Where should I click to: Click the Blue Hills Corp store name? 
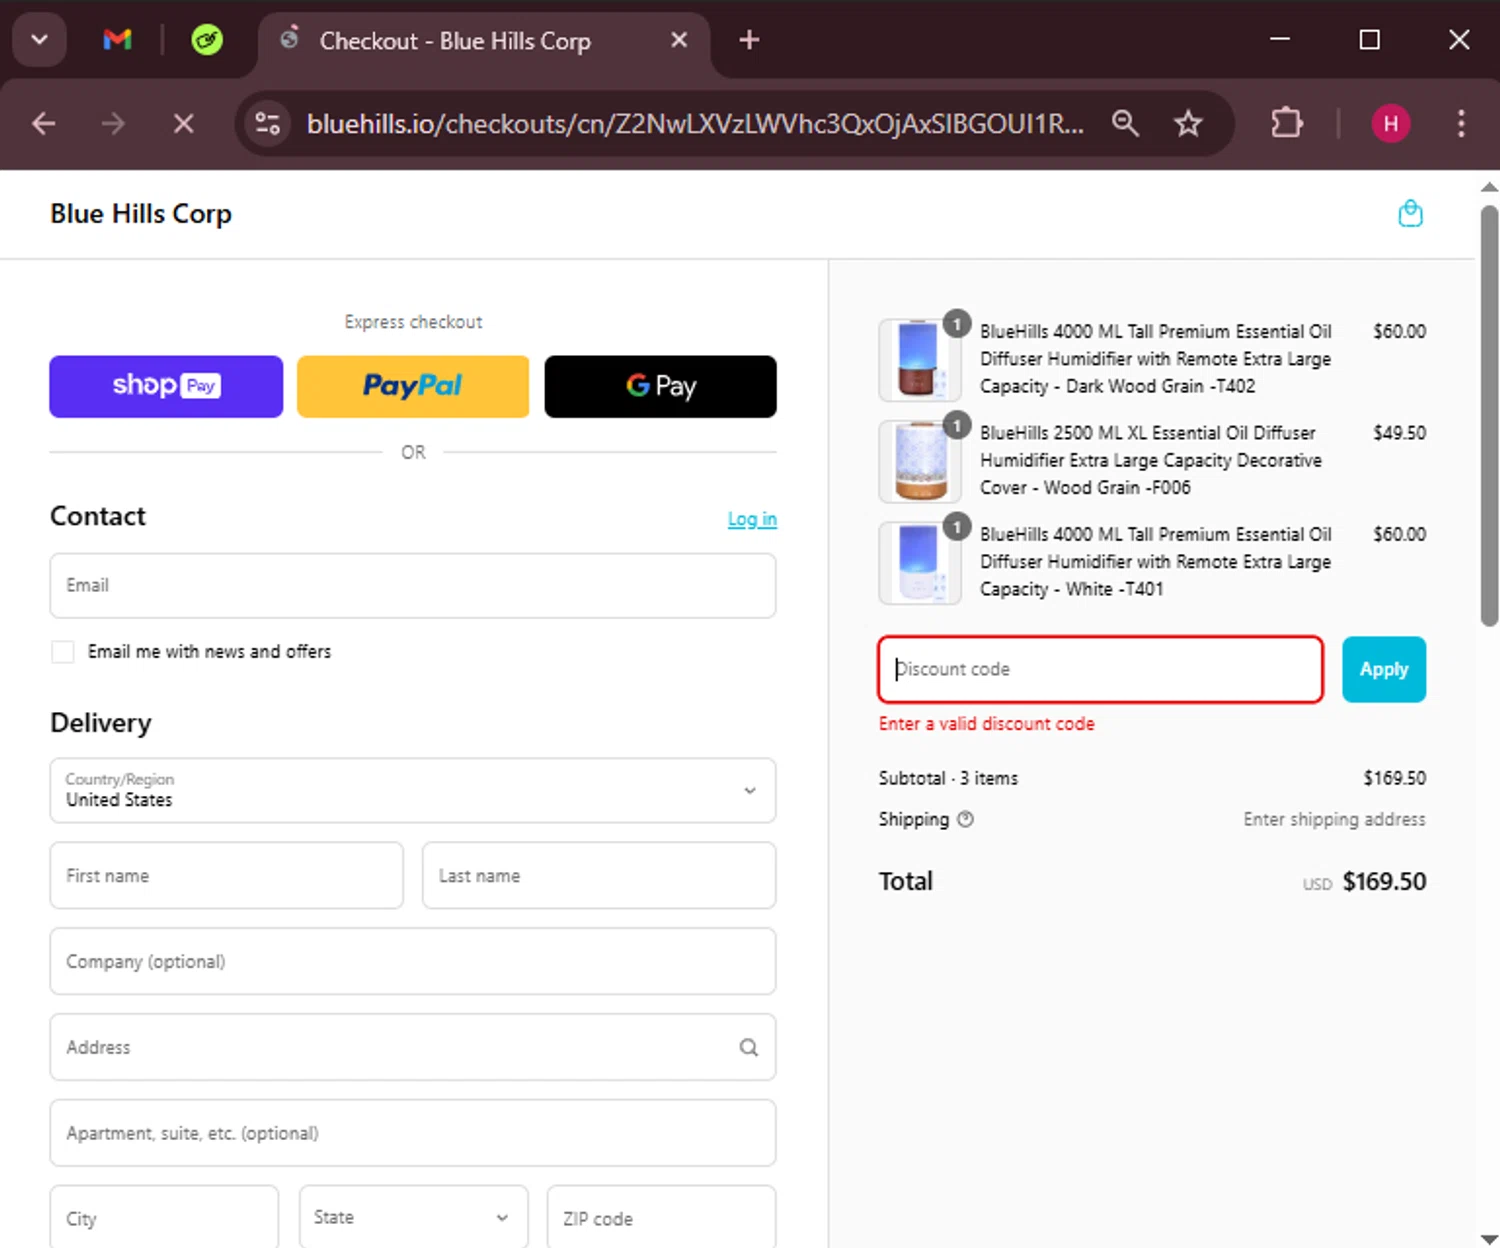pos(141,214)
